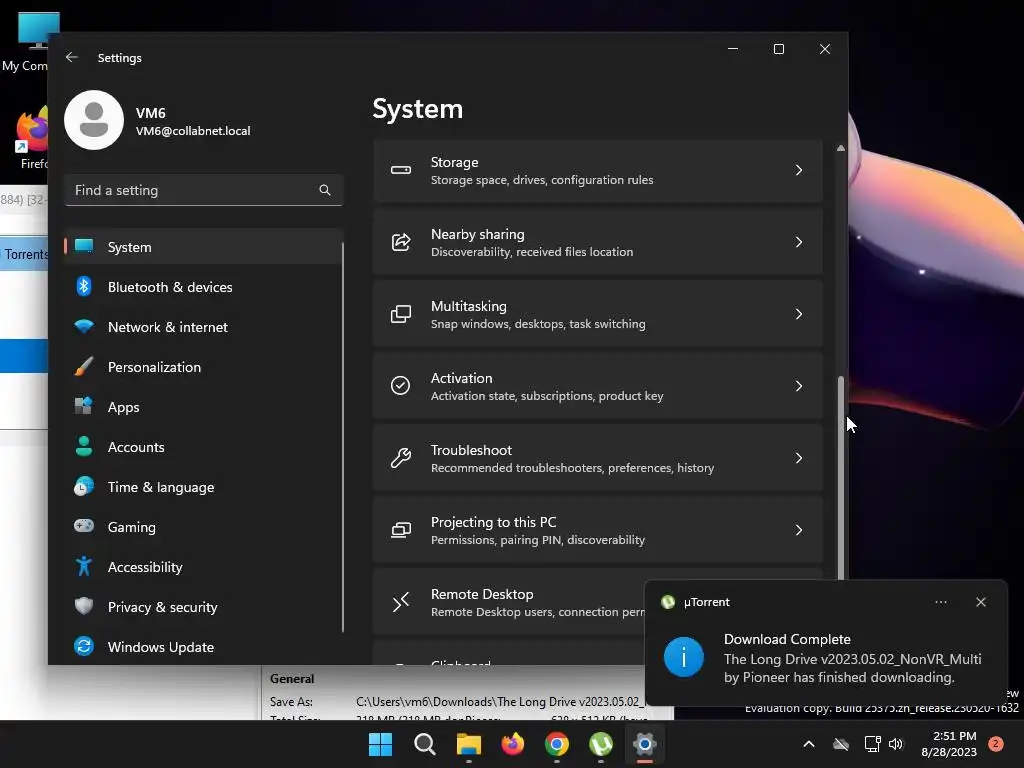The image size is (1024, 768).
Task: Expand Activation chevron
Action: click(x=799, y=386)
